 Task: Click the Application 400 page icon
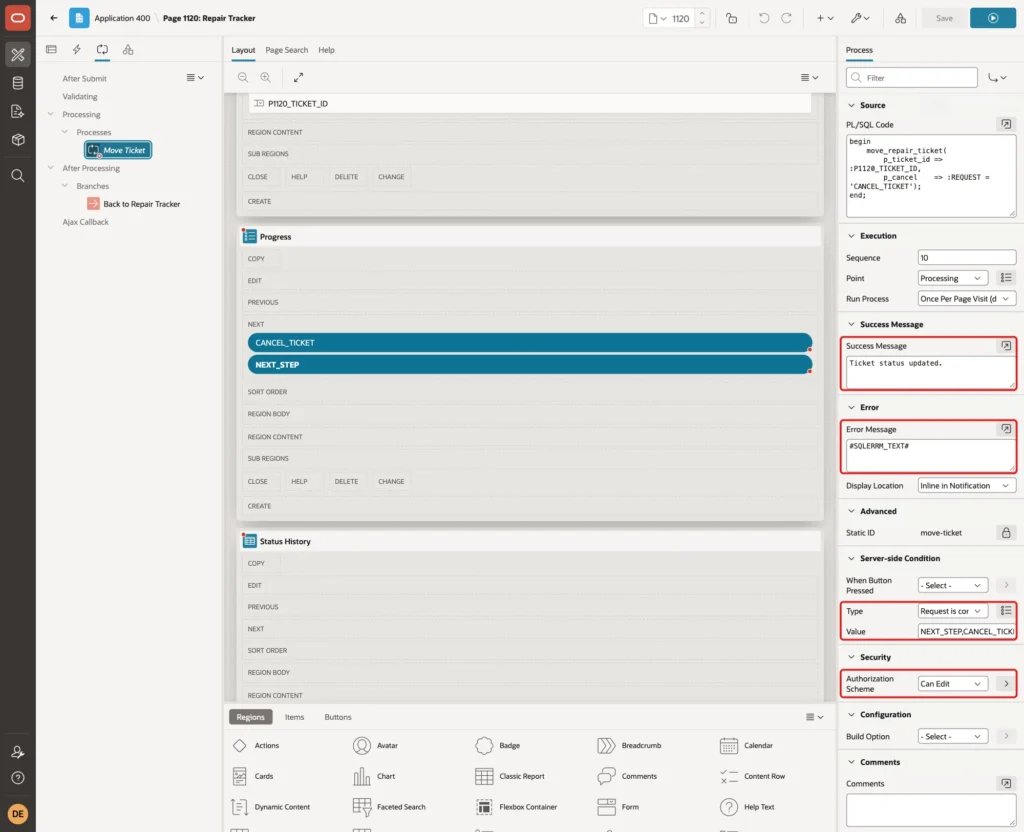click(79, 18)
